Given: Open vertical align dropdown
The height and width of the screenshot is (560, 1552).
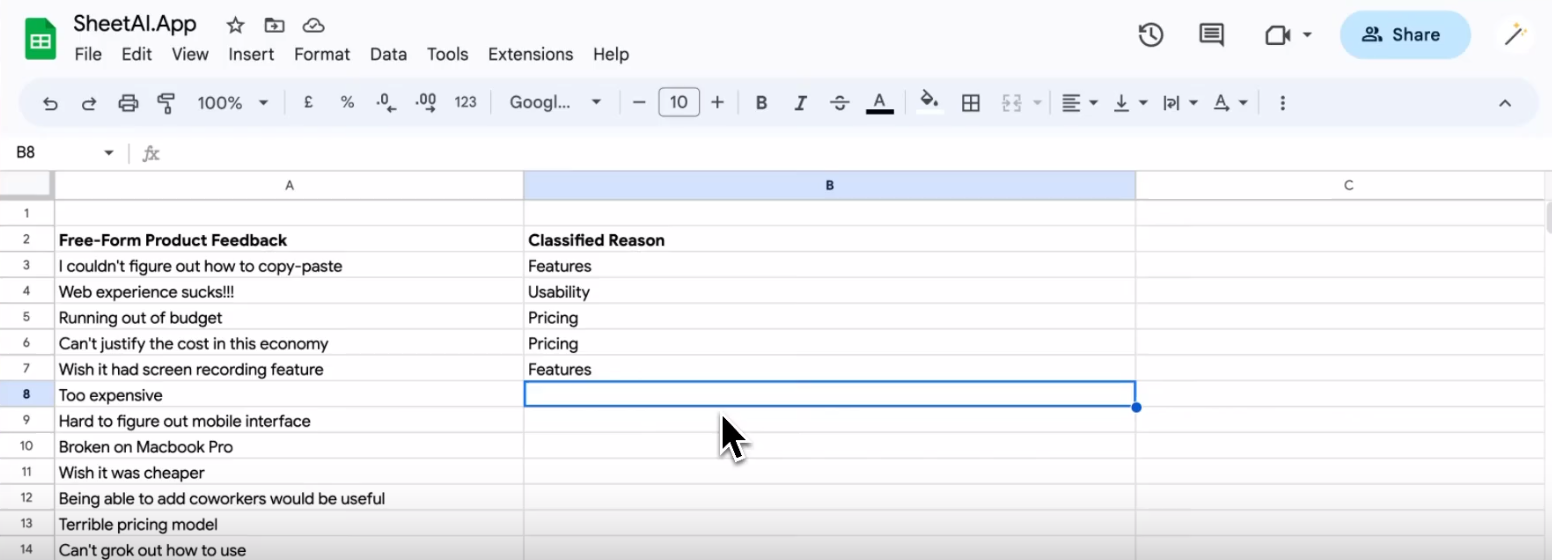Looking at the screenshot, I should click(x=1130, y=102).
